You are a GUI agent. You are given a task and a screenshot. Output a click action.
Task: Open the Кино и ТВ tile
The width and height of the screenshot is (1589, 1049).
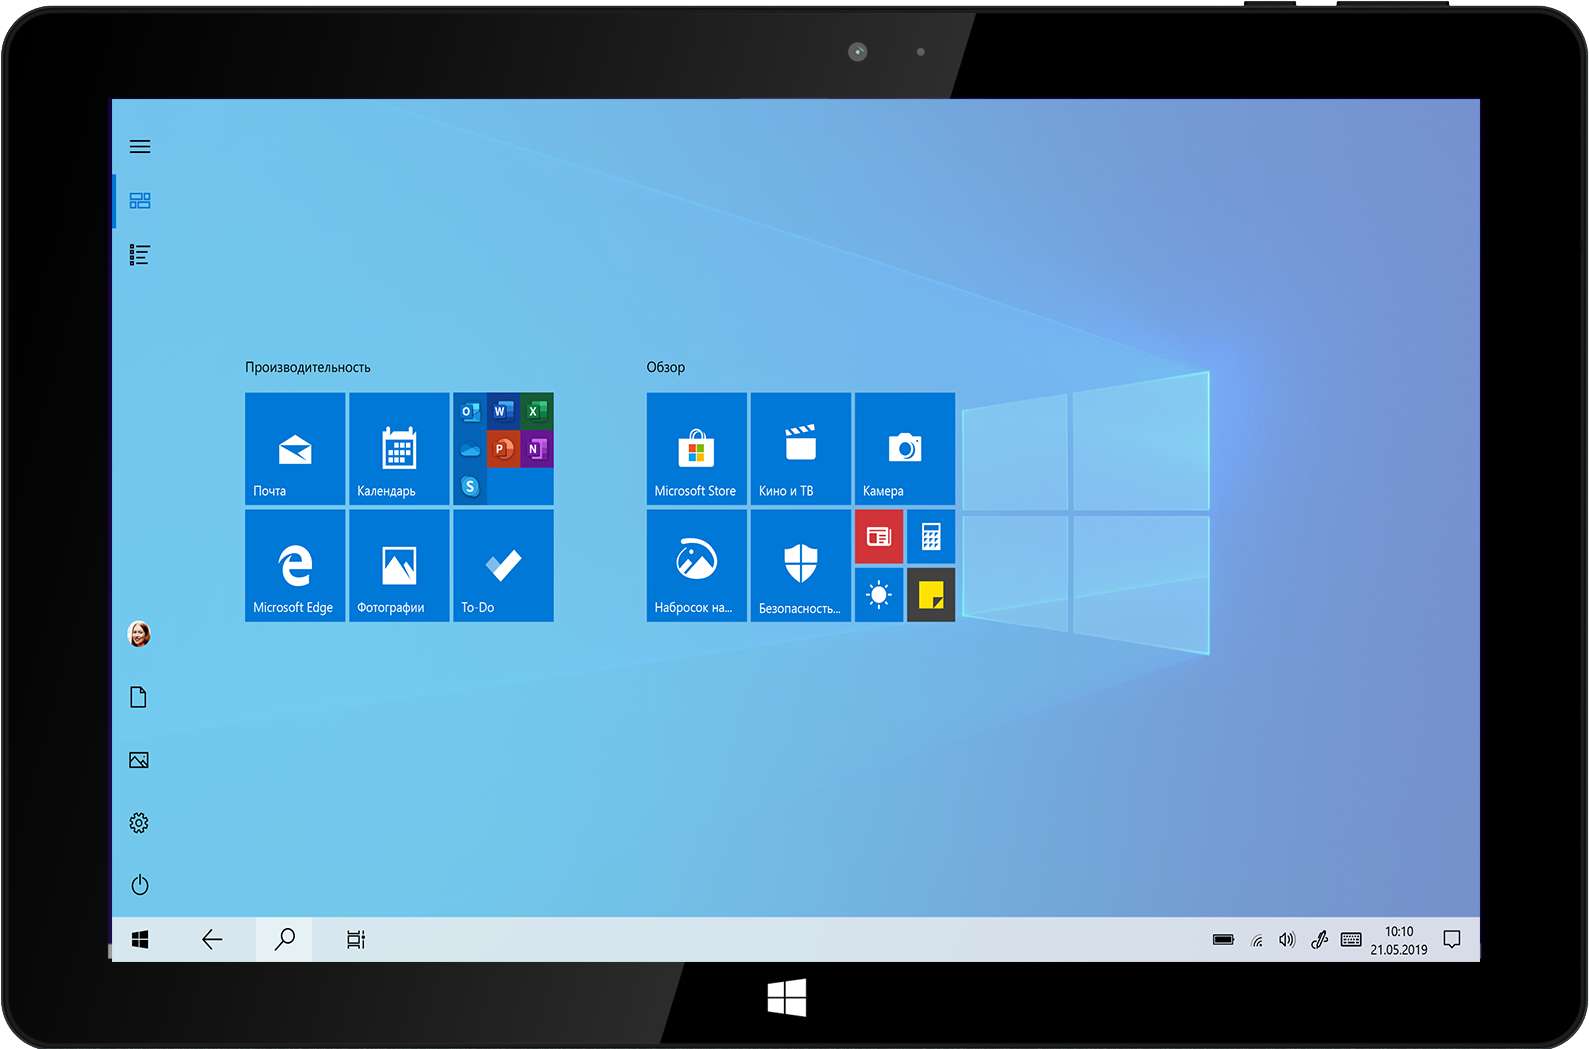800,449
